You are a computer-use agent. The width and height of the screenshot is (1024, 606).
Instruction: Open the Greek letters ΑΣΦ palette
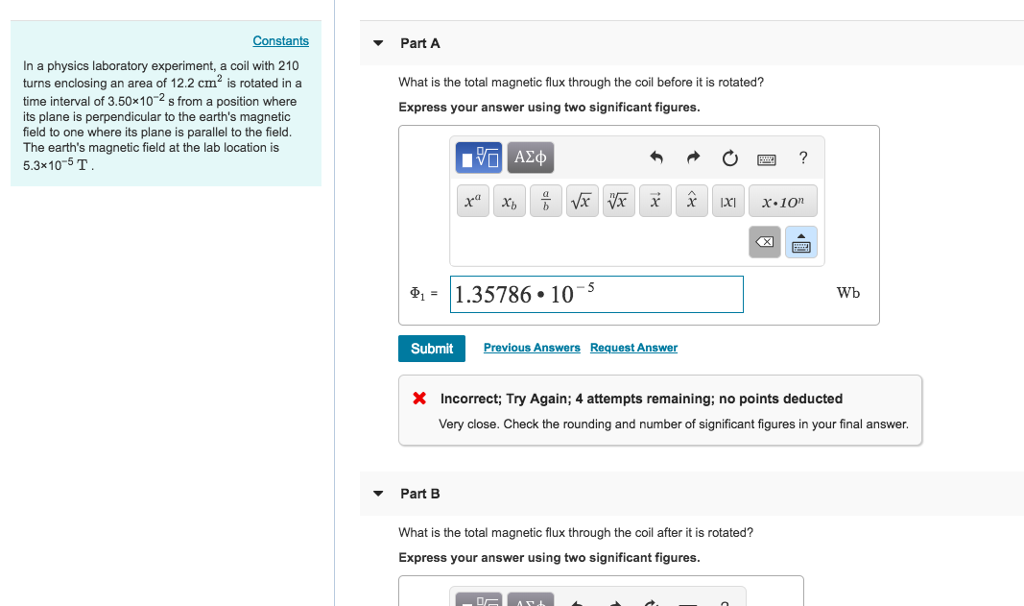[531, 157]
